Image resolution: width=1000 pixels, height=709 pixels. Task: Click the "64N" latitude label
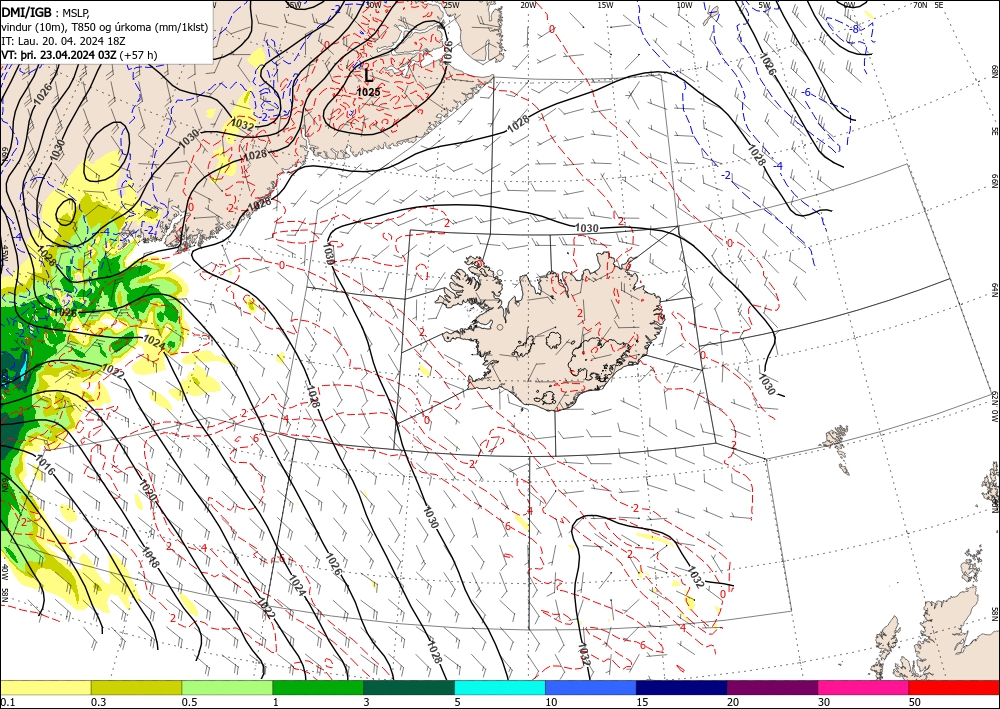994,290
